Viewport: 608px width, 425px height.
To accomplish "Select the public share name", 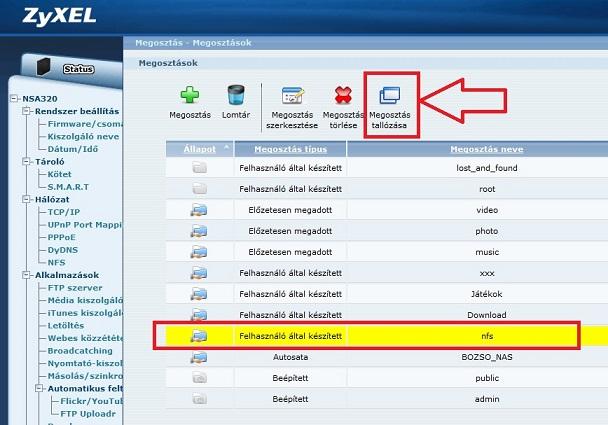I will 487,378.
